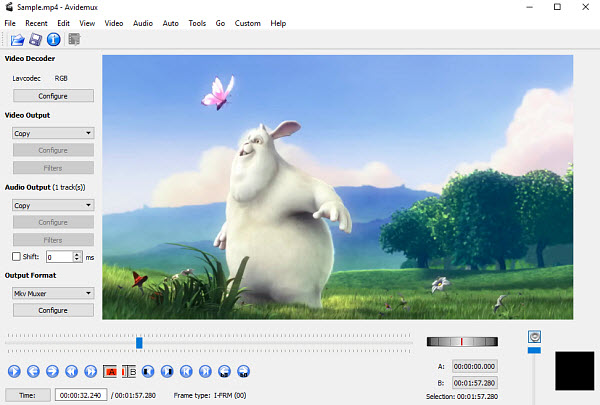Image resolution: width=600 pixels, height=405 pixels.
Task: Open the Edit menu
Action: [x=64, y=23]
